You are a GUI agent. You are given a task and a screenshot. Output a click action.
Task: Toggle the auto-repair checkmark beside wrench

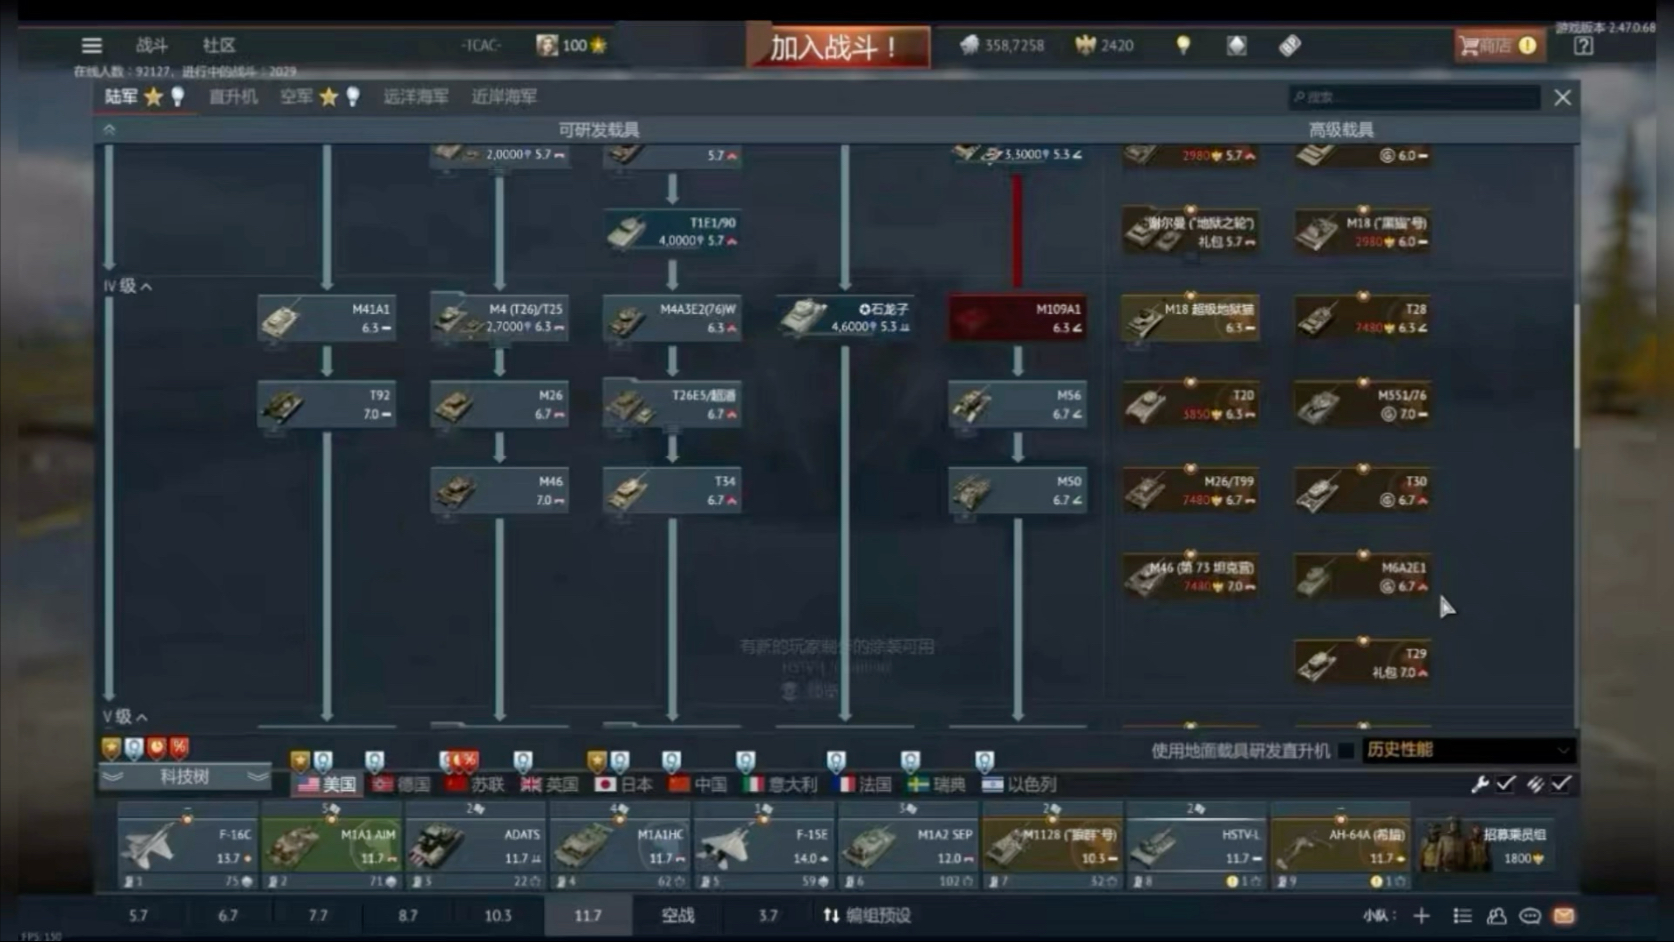coord(1506,784)
